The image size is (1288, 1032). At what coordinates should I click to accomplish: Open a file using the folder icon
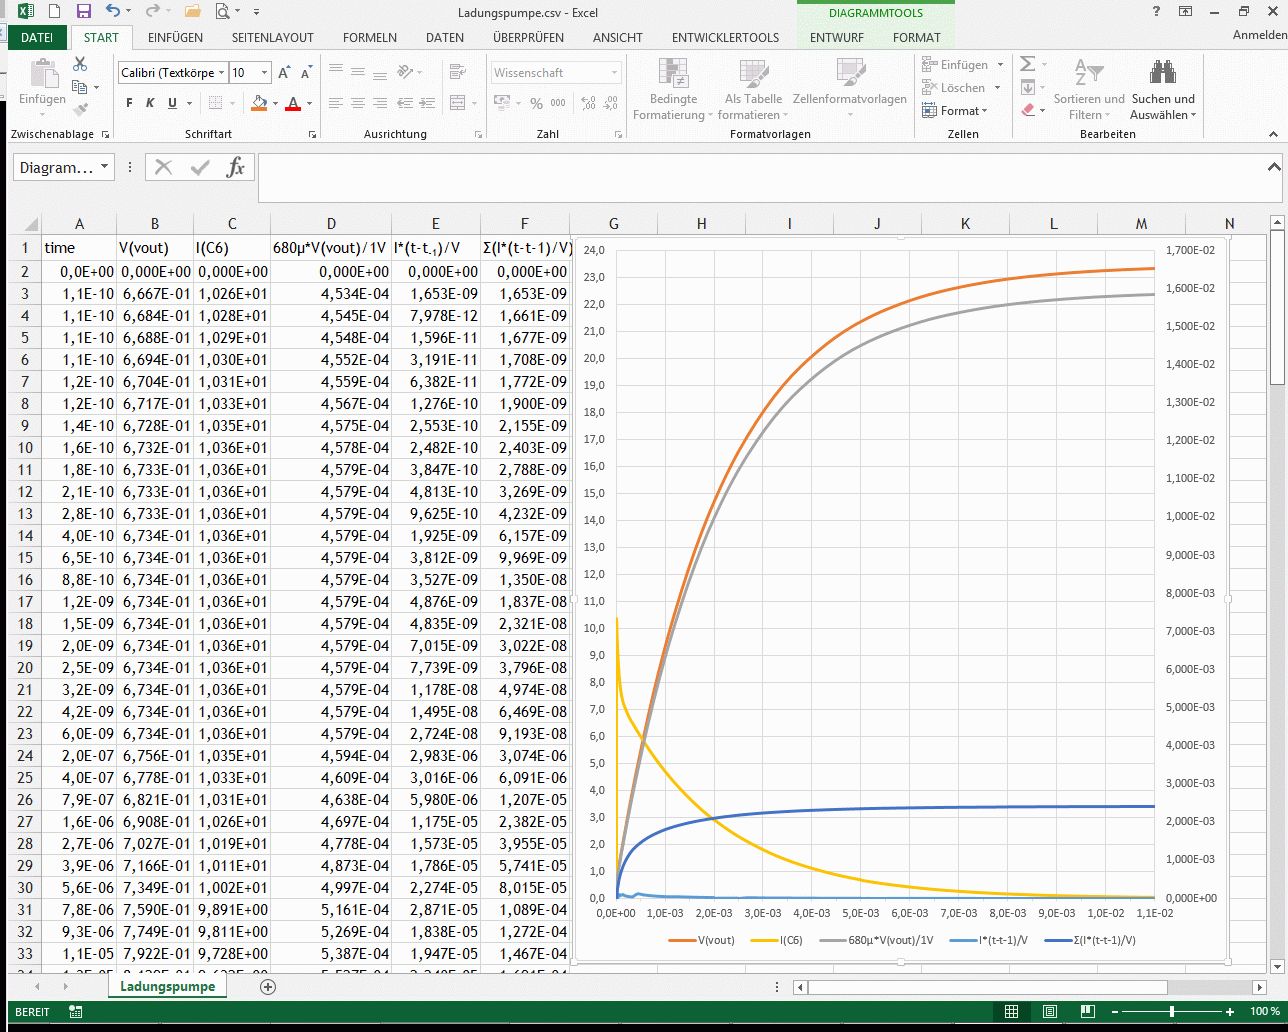[193, 12]
